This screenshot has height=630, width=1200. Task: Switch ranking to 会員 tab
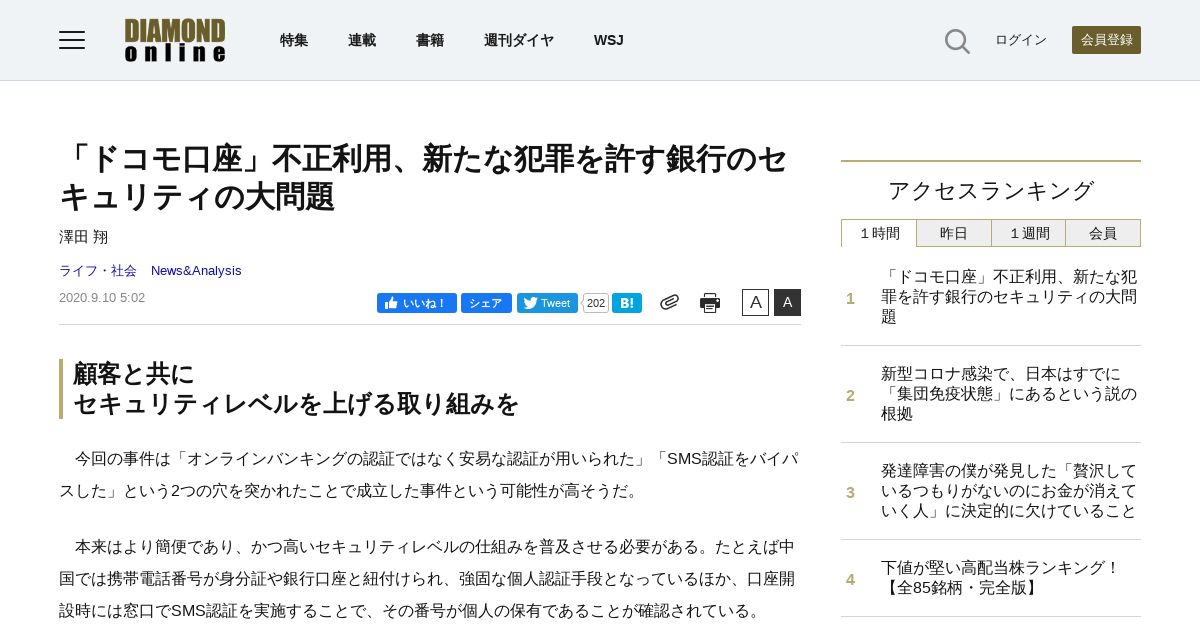[x=1103, y=233]
